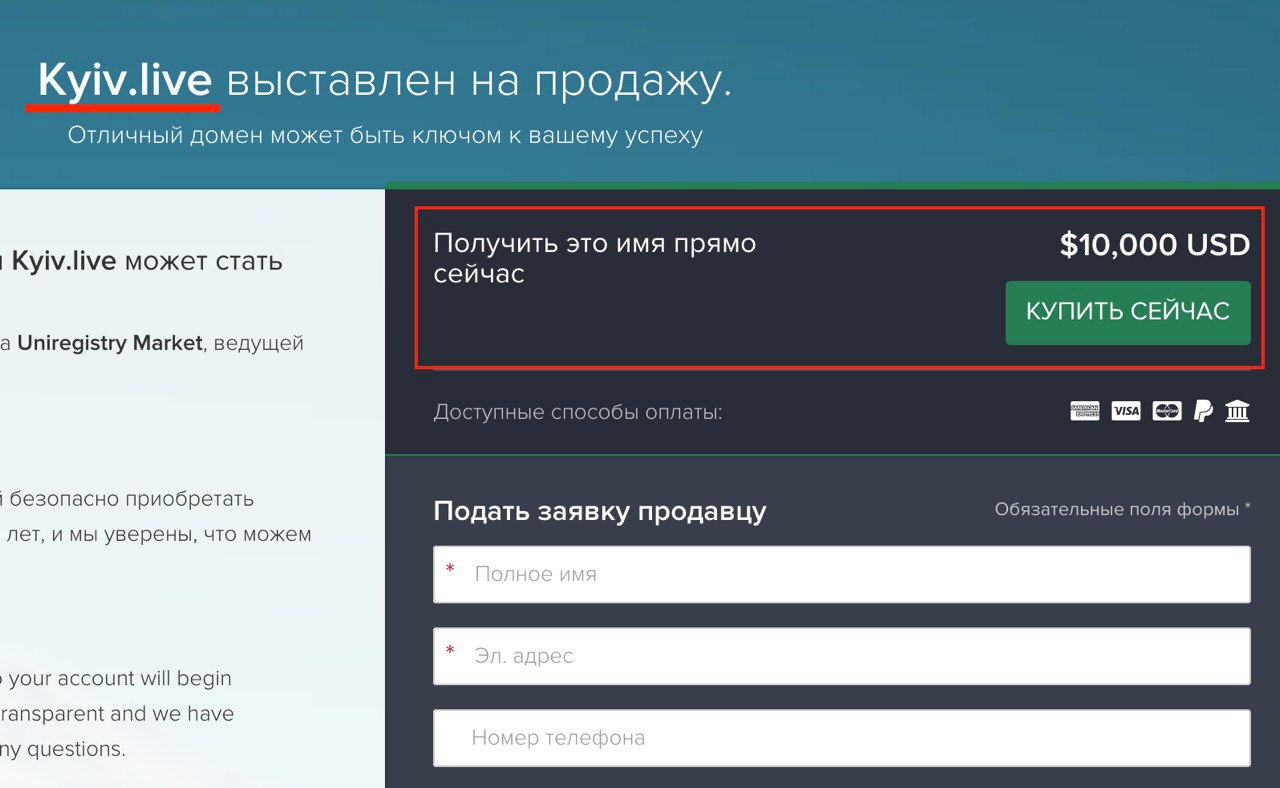Image resolution: width=1280 pixels, height=788 pixels.
Task: Click the PayPal payment icon
Action: [x=1203, y=410]
